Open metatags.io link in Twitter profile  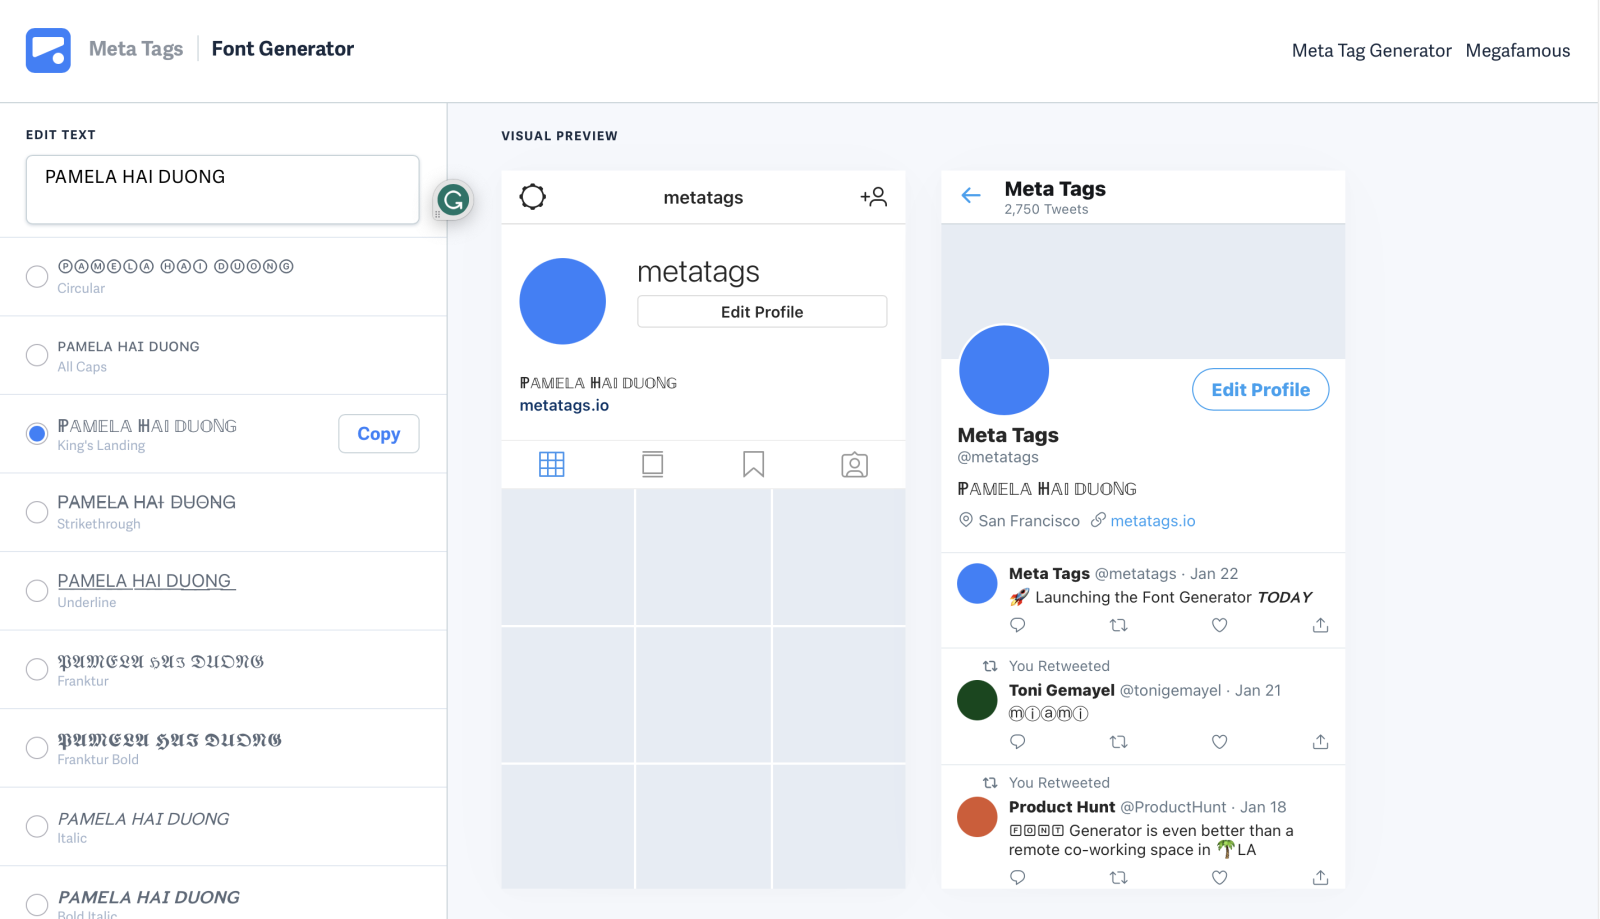1153,521
